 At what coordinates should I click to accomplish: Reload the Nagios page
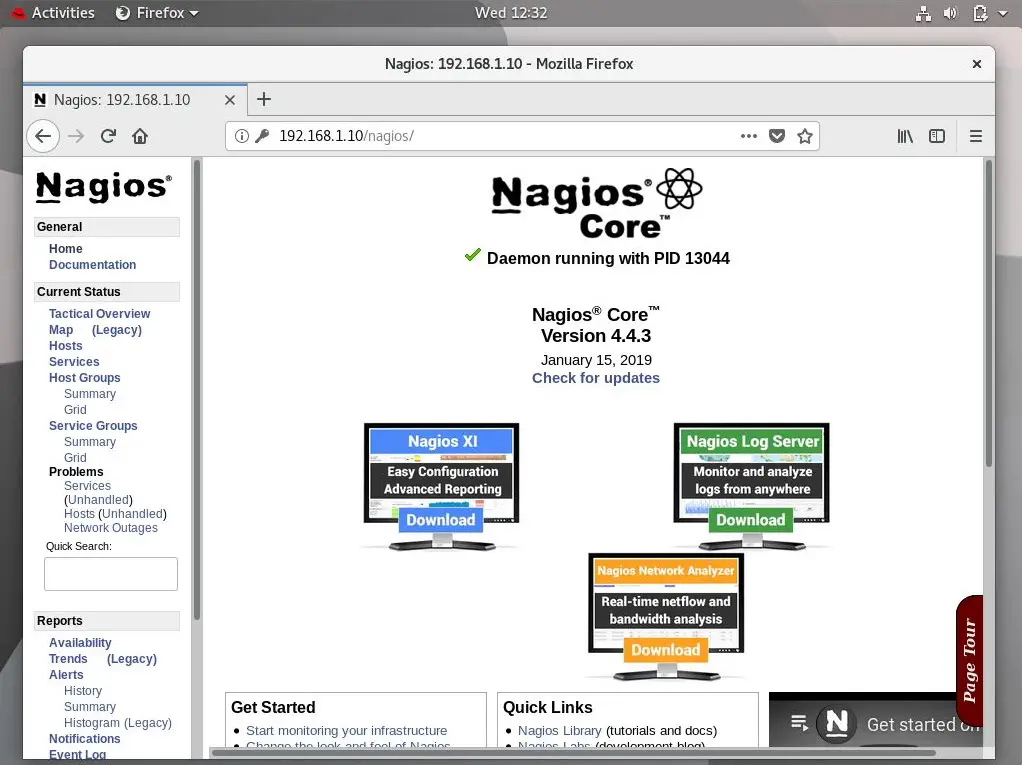[108, 136]
